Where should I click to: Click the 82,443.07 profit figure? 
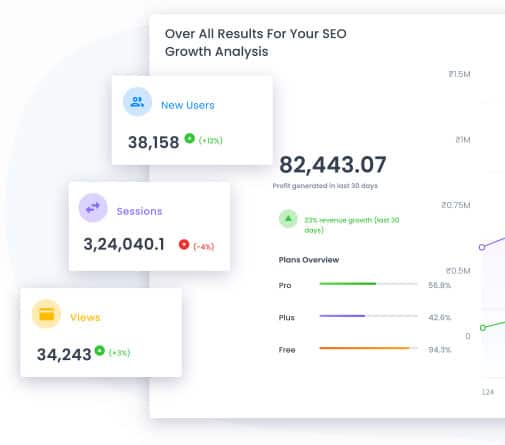click(x=333, y=165)
